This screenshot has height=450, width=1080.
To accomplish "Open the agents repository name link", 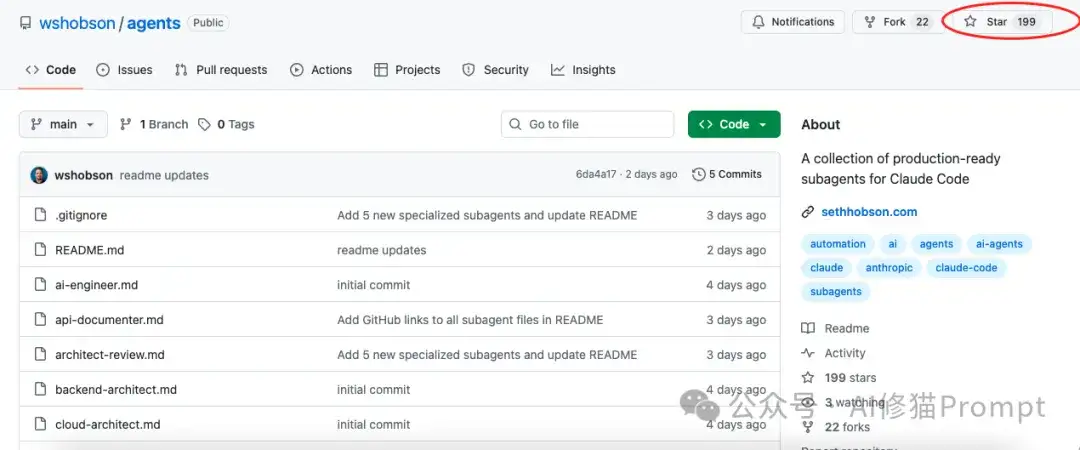I will [154, 23].
